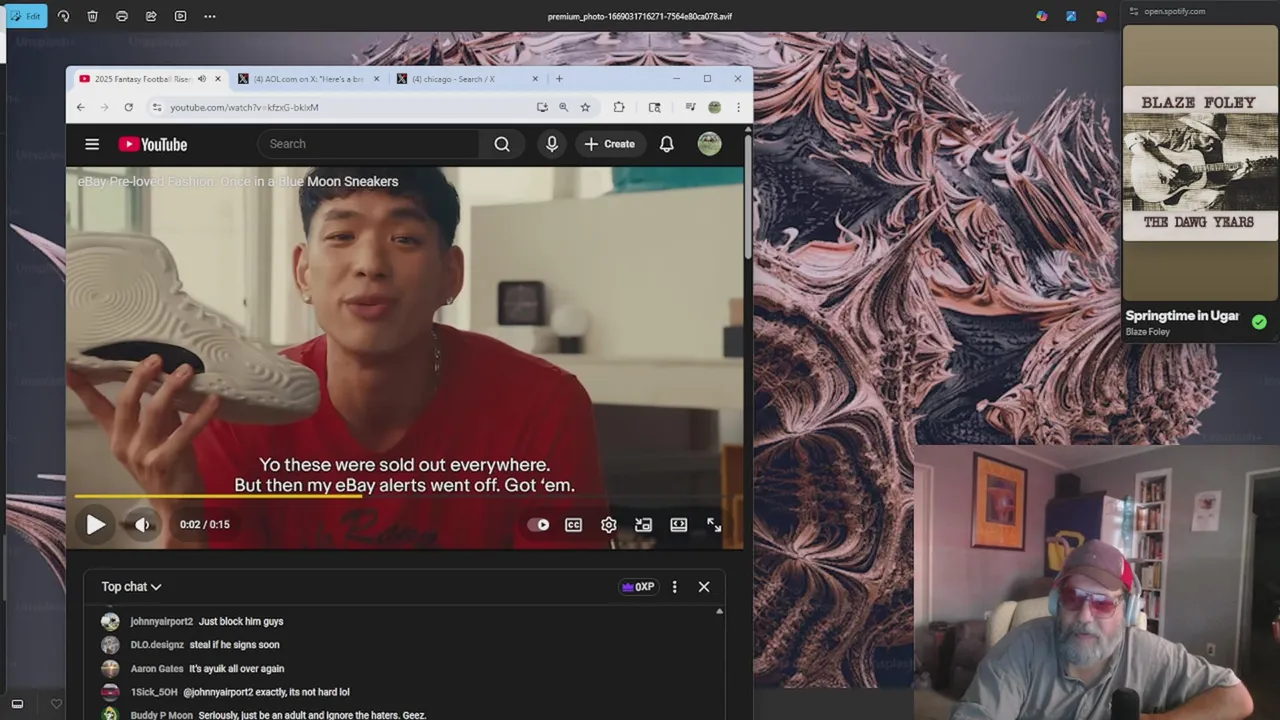This screenshot has height=720, width=1280.
Task: Open zoom control in address bar
Action: 563,107
